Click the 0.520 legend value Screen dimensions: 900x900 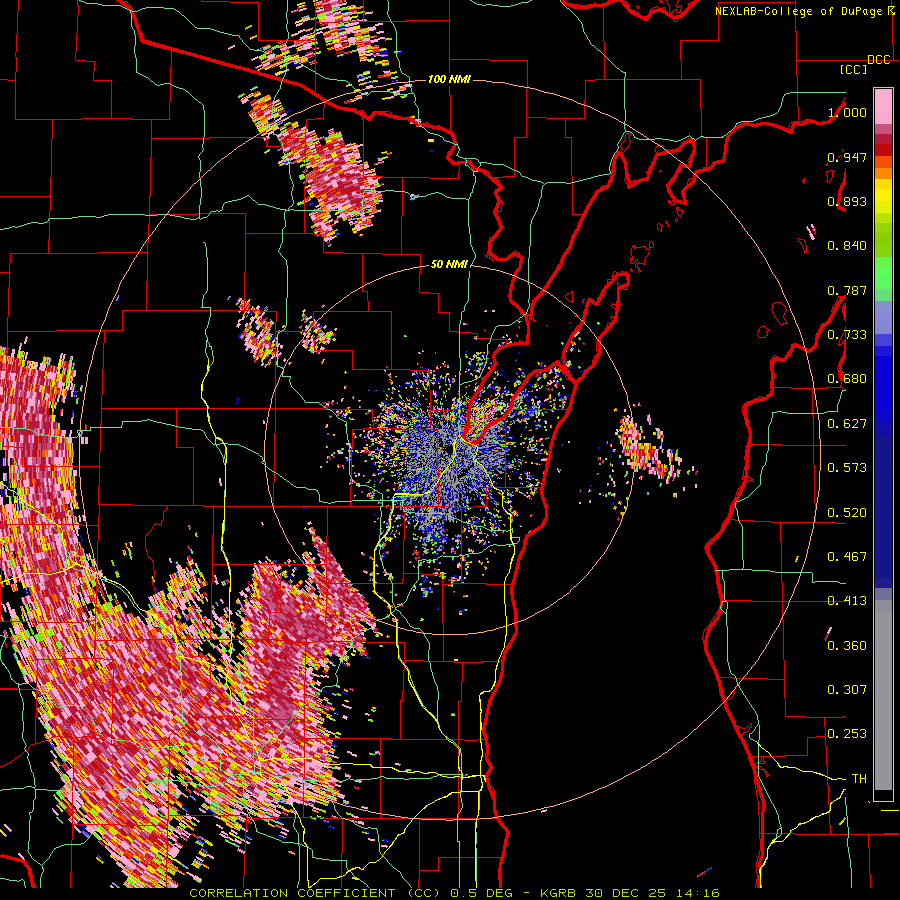pyautogui.click(x=847, y=513)
